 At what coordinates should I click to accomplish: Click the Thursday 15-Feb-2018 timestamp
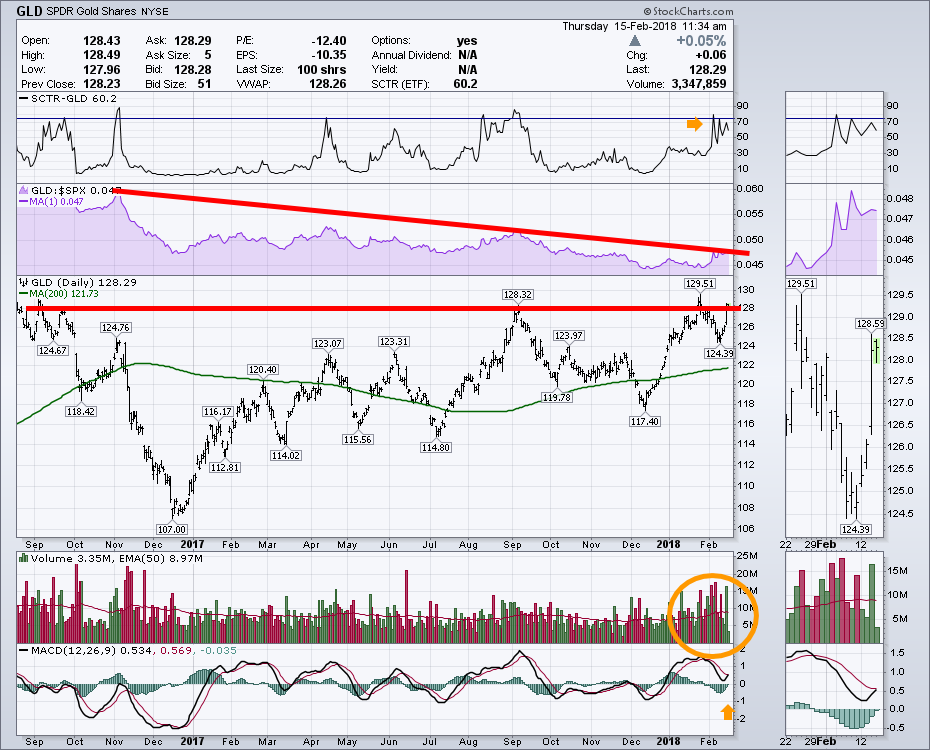click(x=644, y=26)
